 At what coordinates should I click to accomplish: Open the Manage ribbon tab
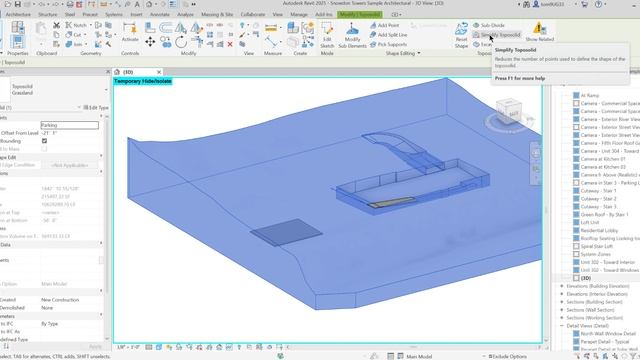[299, 14]
